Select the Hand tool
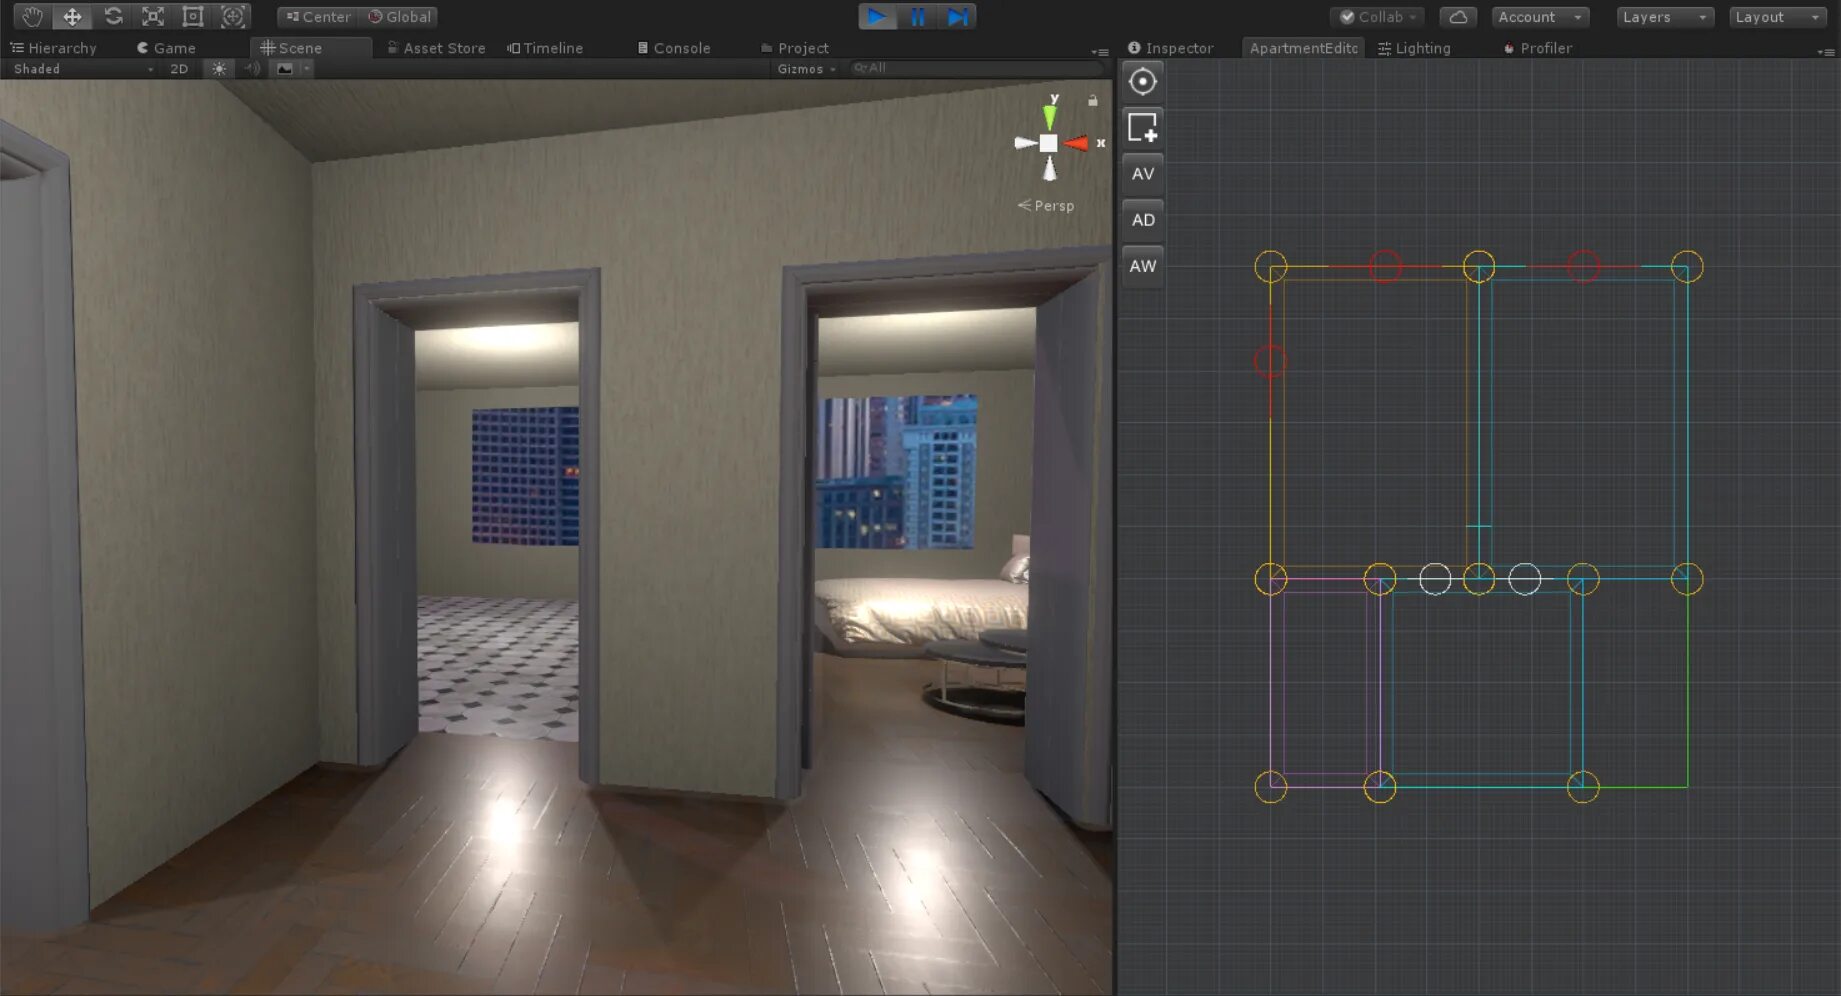Viewport: 1841px width, 996px height. tap(32, 16)
